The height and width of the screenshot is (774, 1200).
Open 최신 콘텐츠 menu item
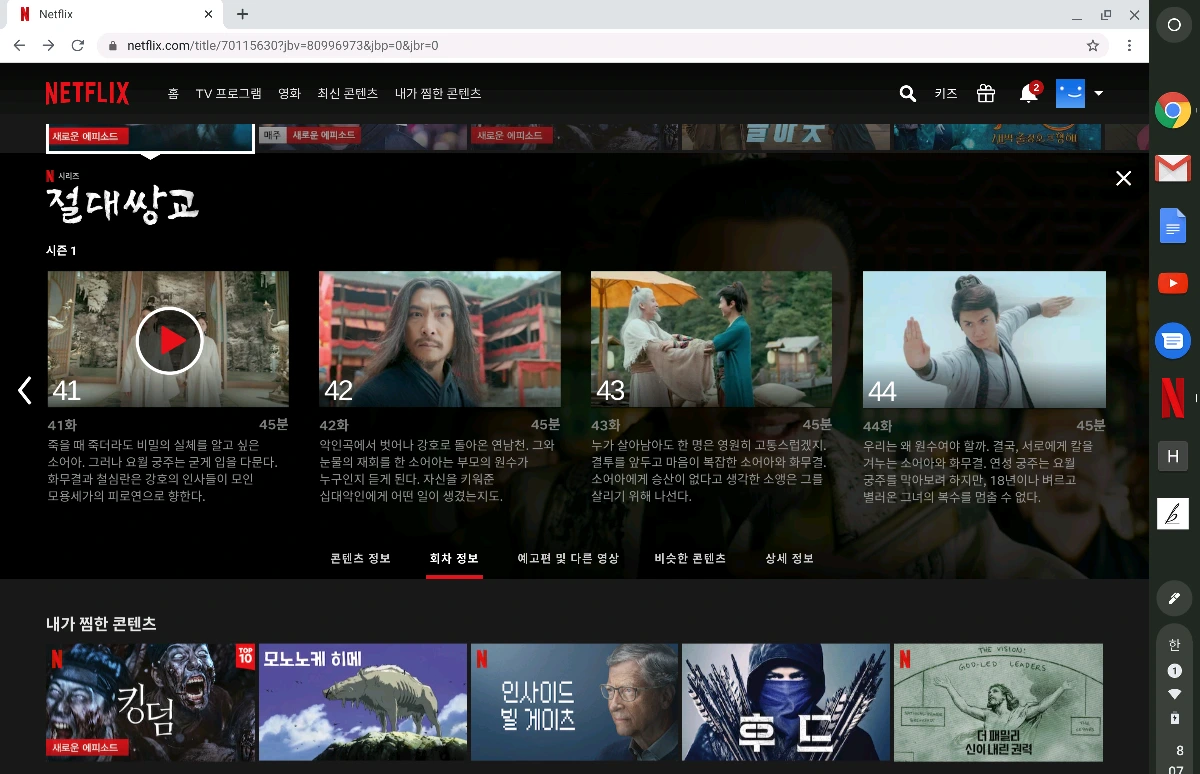click(x=347, y=93)
